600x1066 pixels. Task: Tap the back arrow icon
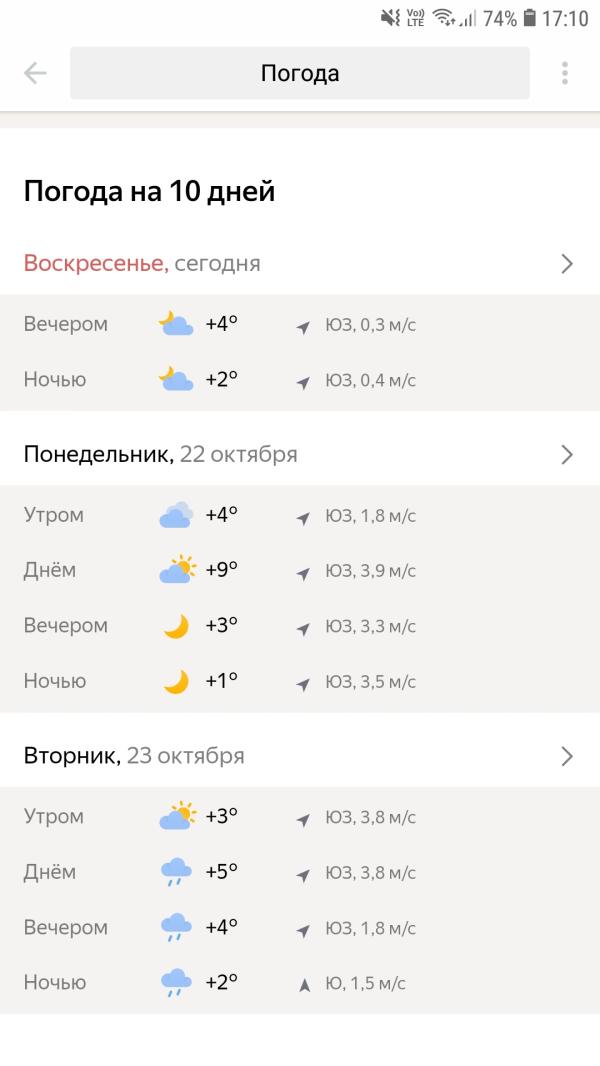point(35,73)
